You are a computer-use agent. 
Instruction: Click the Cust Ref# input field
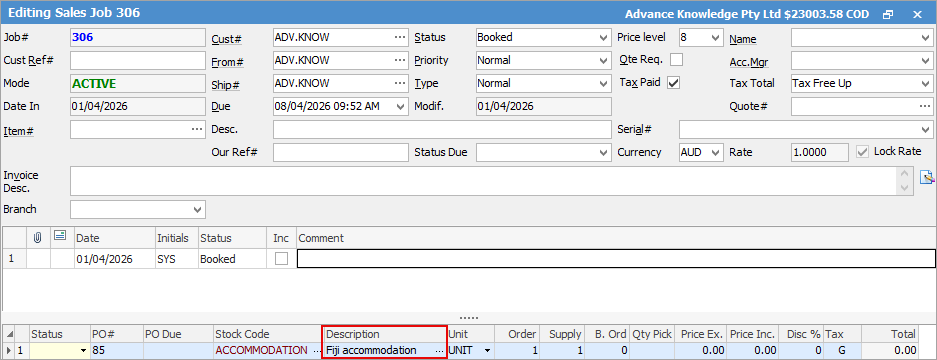pyautogui.click(x=137, y=60)
